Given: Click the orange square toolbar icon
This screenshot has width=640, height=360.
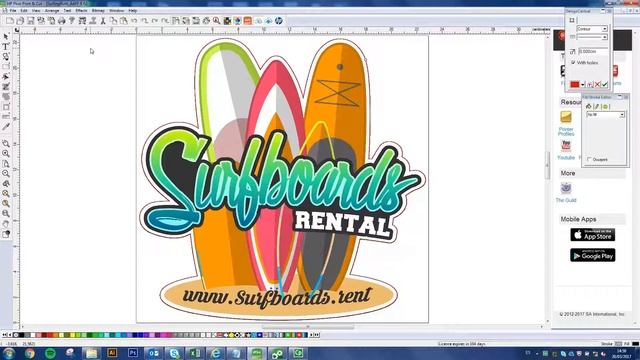Looking at the screenshot, I should 247,21.
